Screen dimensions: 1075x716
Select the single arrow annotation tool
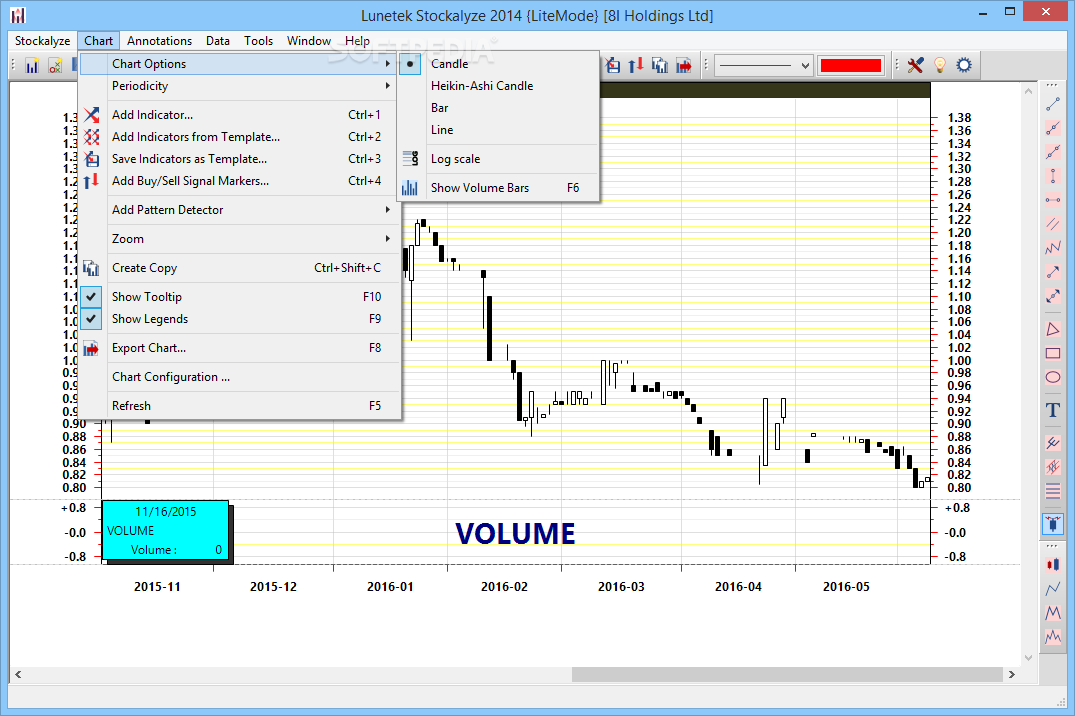click(1052, 272)
